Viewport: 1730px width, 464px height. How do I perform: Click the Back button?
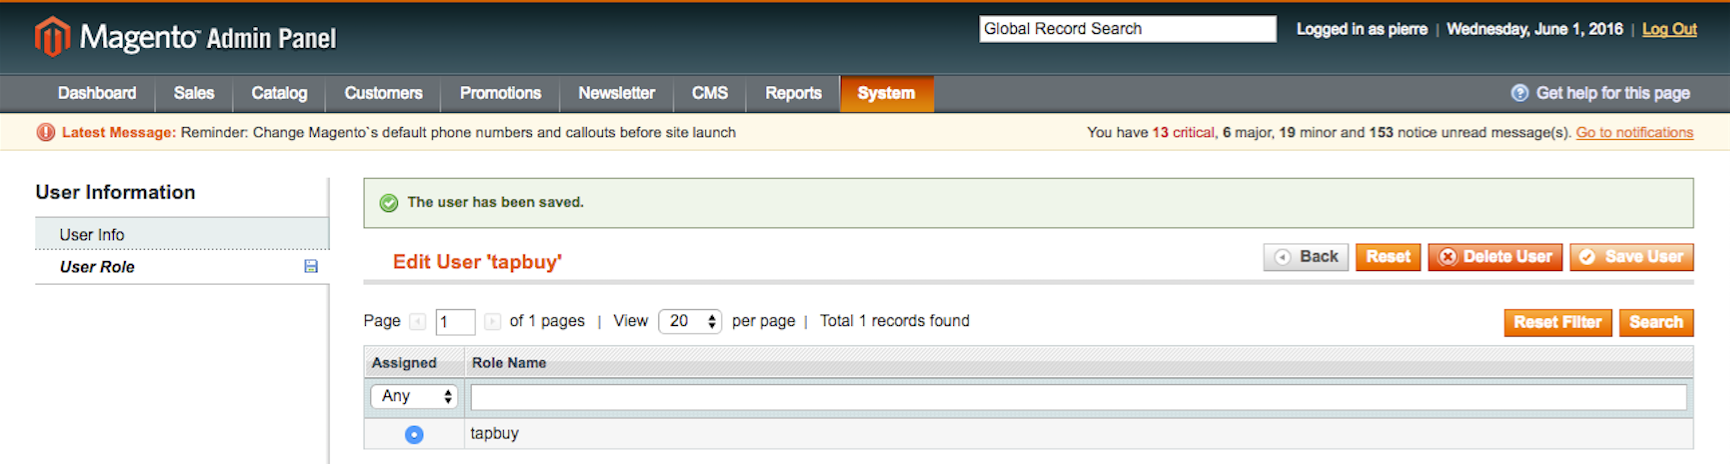pos(1306,257)
